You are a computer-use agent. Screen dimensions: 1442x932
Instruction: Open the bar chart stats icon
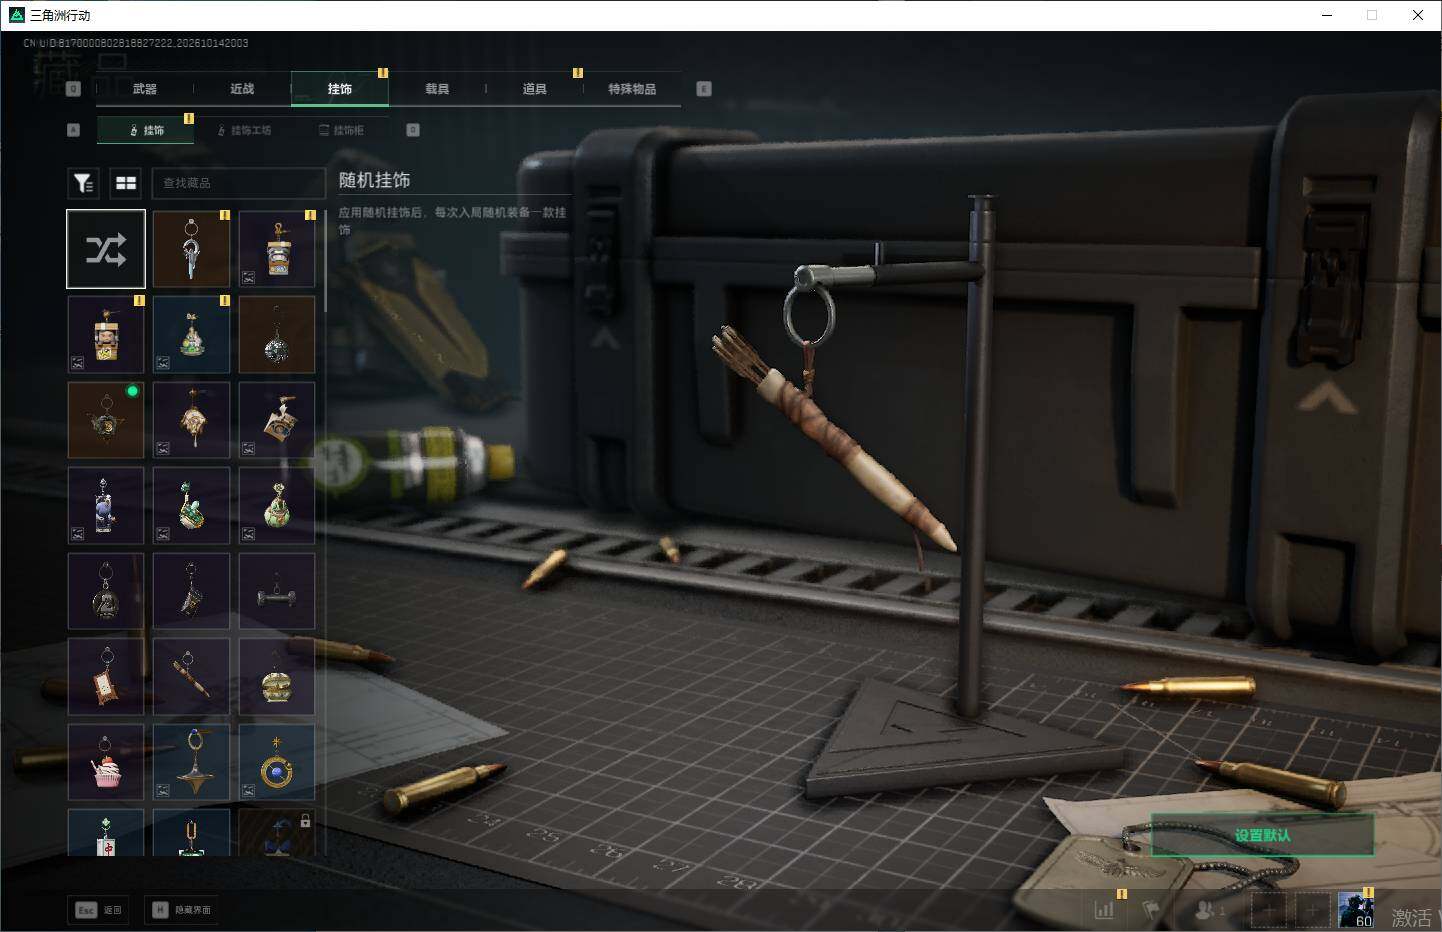(1104, 910)
